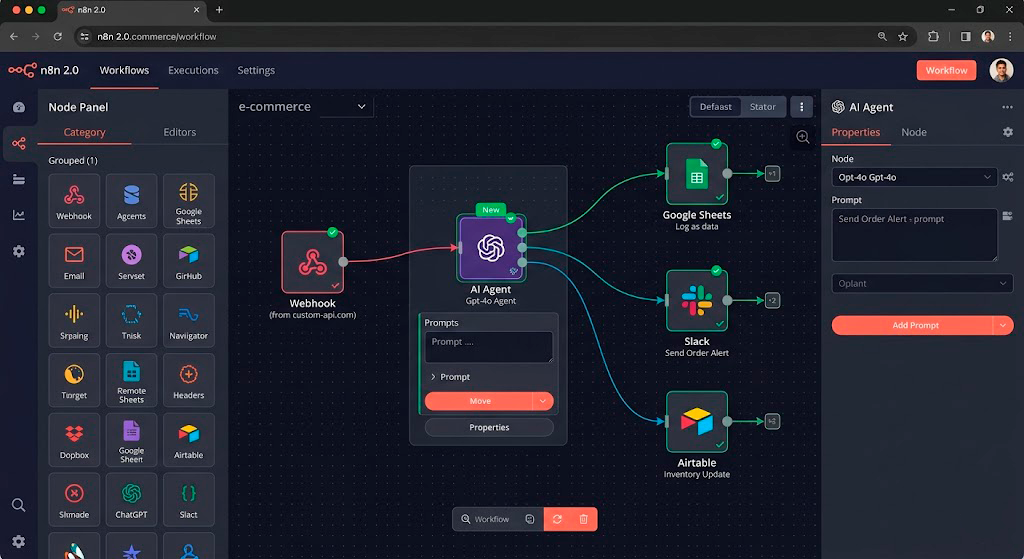The width and height of the screenshot is (1024, 559).
Task: Open AI Agent panel ellipsis menu
Action: pyautogui.click(x=1007, y=107)
